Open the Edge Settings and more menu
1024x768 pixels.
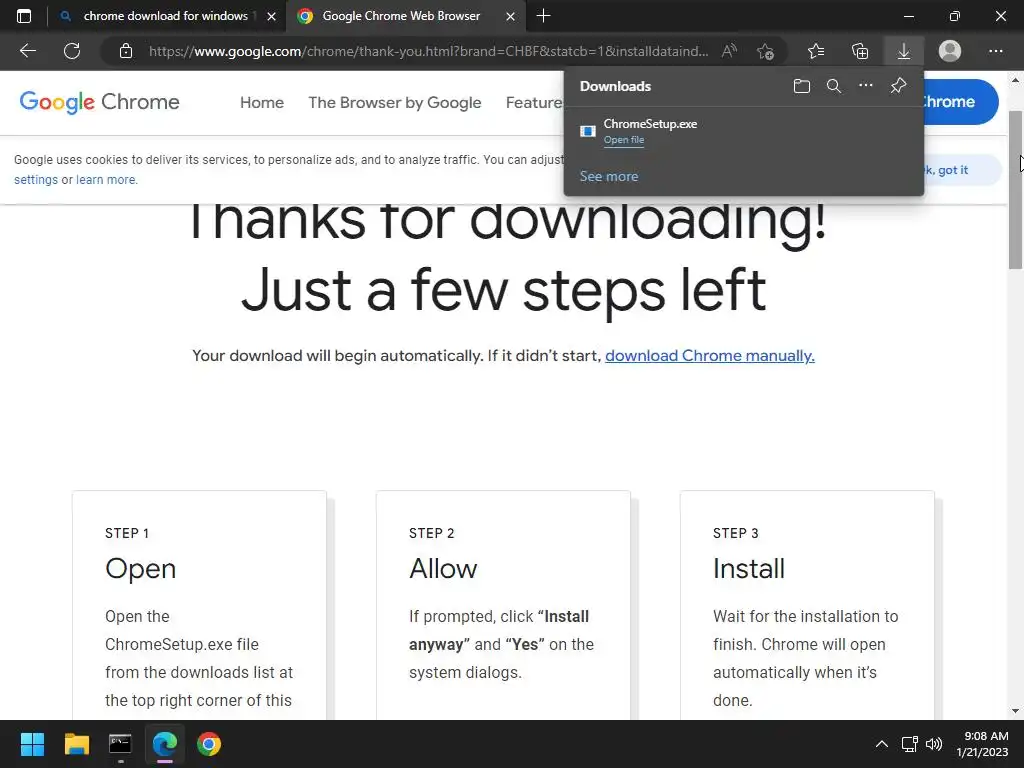tap(995, 51)
